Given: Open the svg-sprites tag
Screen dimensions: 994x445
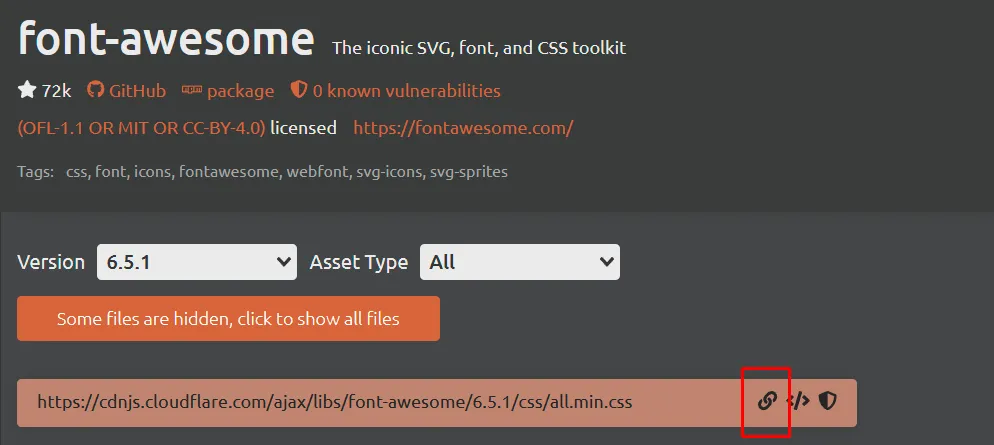Looking at the screenshot, I should (469, 172).
